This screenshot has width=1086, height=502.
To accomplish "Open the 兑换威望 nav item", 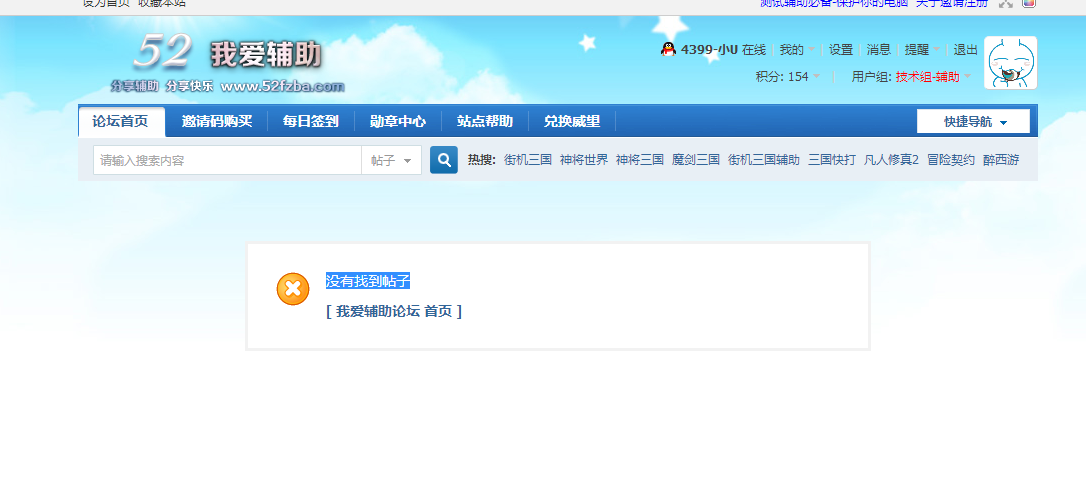I will click(571, 122).
